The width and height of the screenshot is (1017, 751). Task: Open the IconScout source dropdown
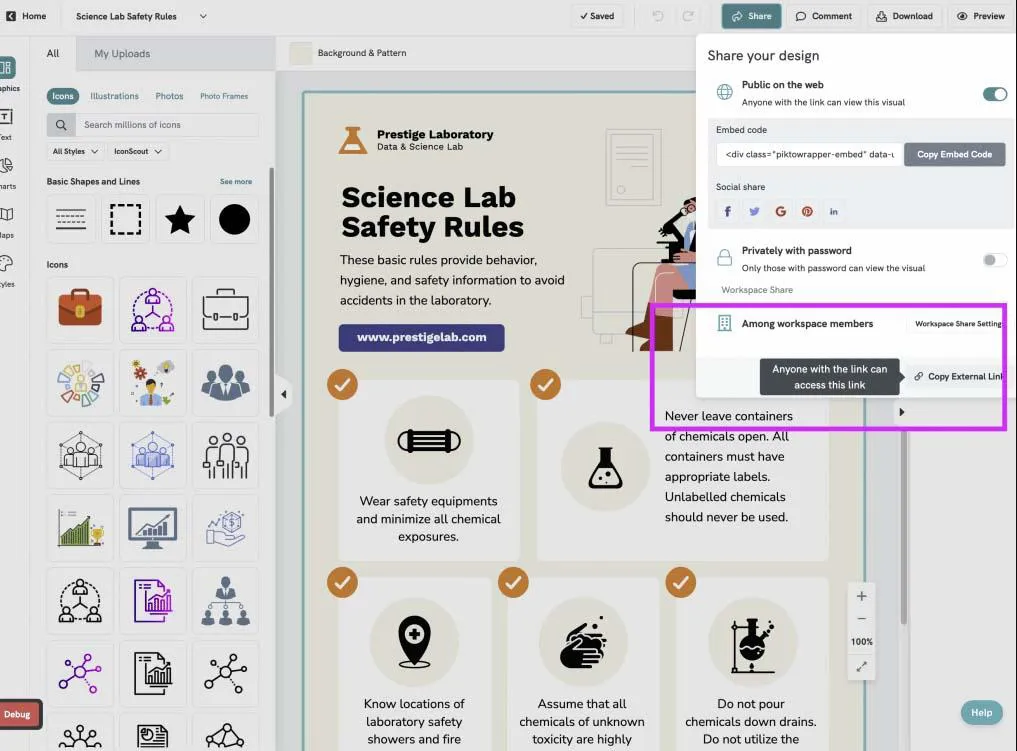tap(138, 151)
